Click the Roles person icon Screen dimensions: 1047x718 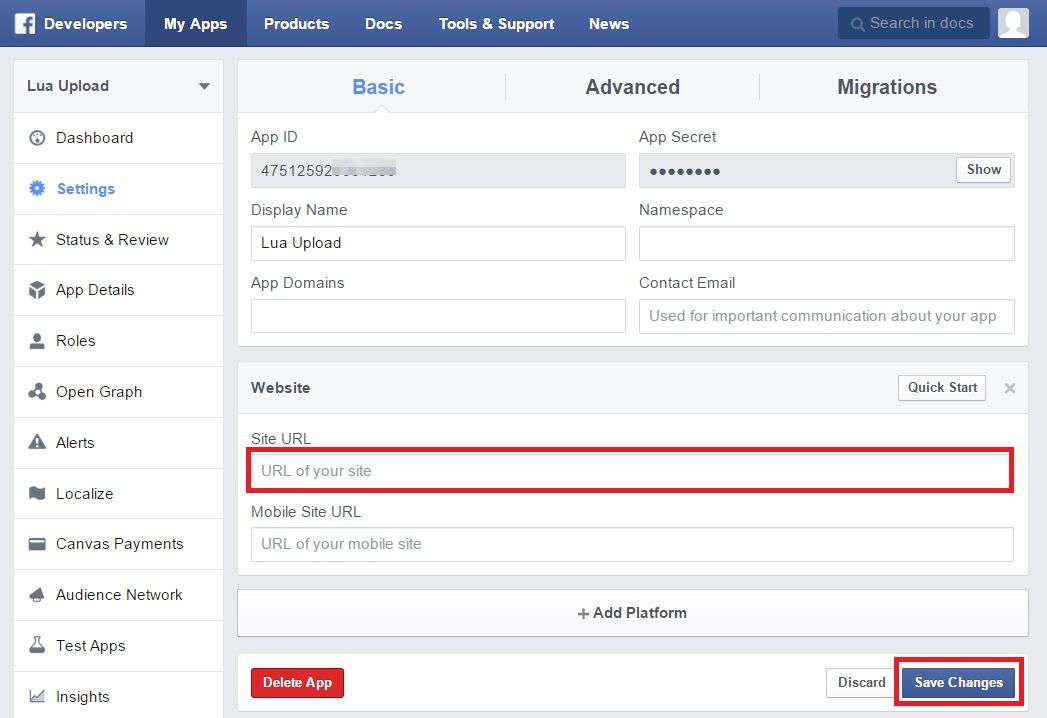(x=37, y=341)
